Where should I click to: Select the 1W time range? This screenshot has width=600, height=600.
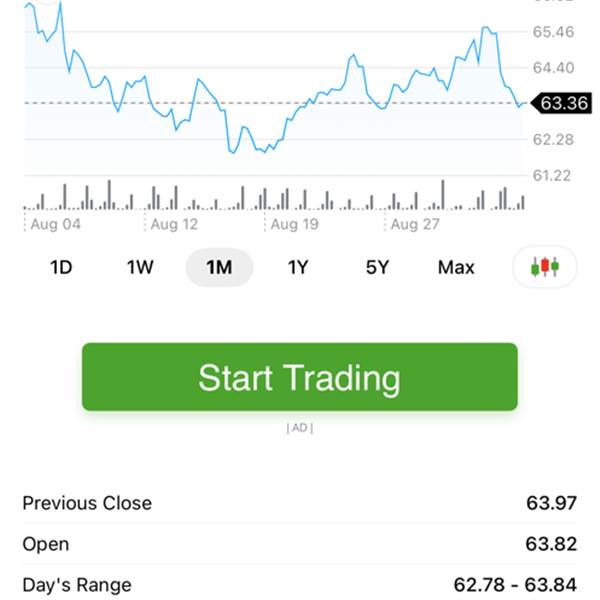(140, 267)
